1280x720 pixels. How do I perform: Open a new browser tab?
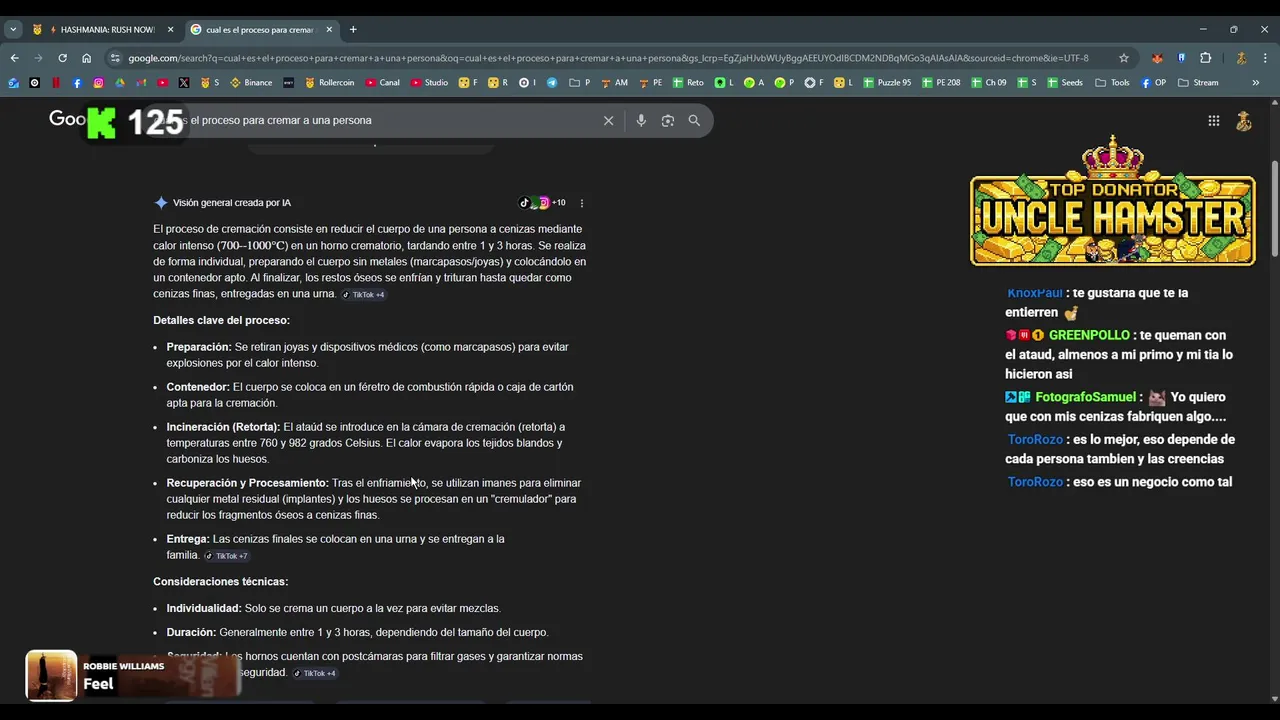pyautogui.click(x=353, y=30)
